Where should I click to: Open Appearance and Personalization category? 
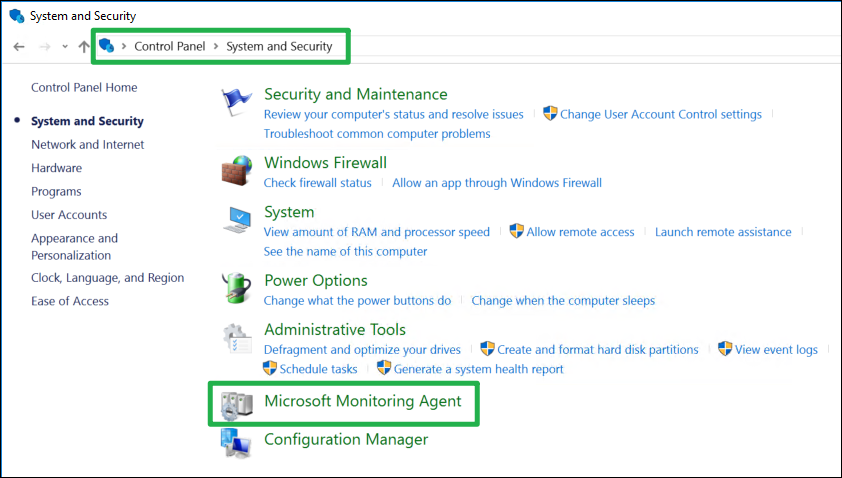pyautogui.click(x=75, y=247)
